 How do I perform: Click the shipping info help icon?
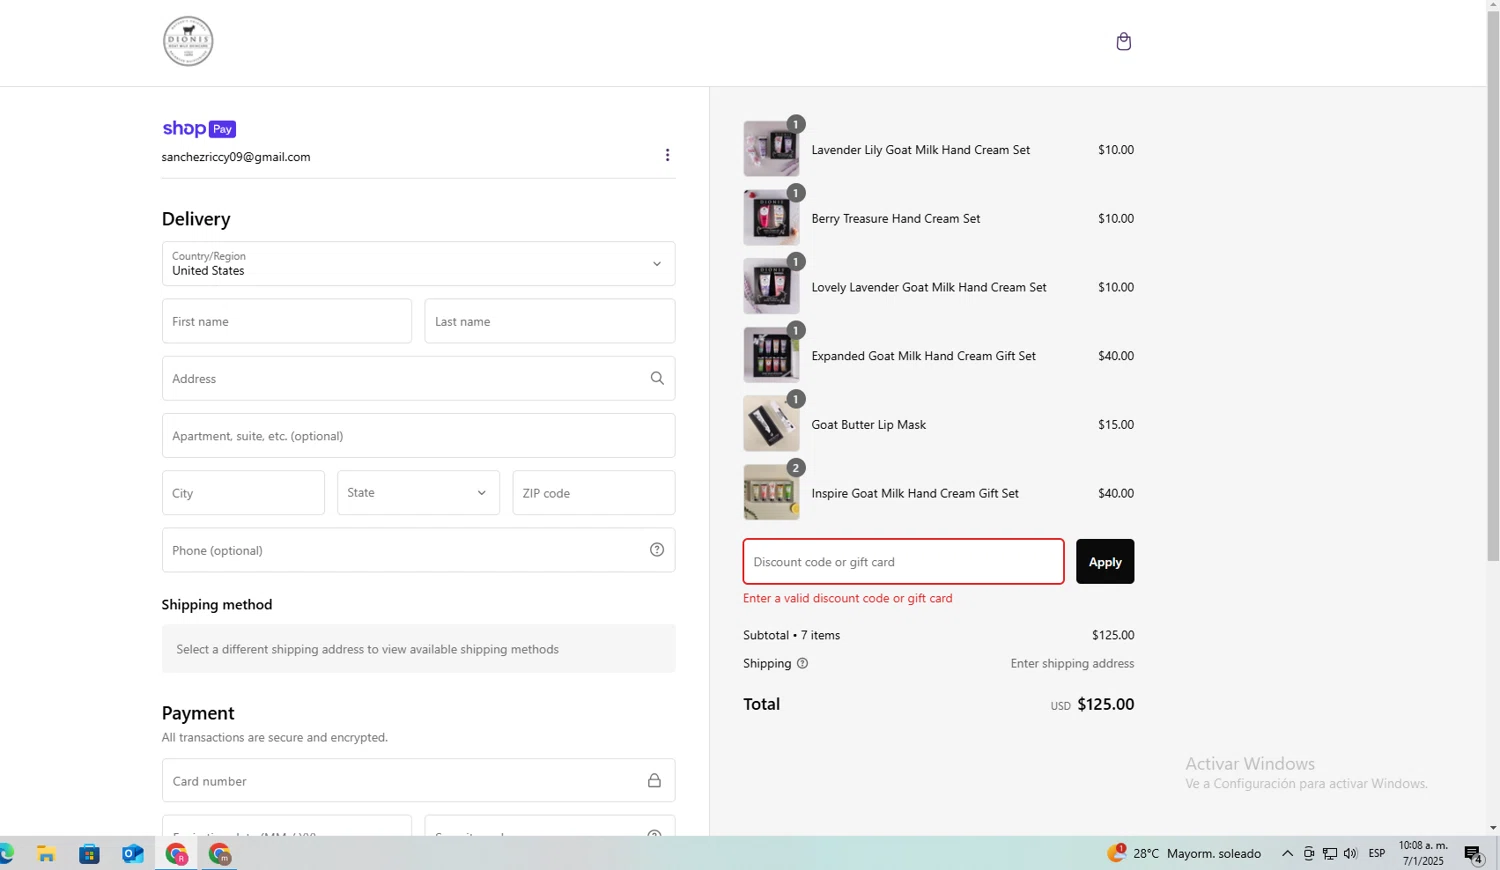802,663
